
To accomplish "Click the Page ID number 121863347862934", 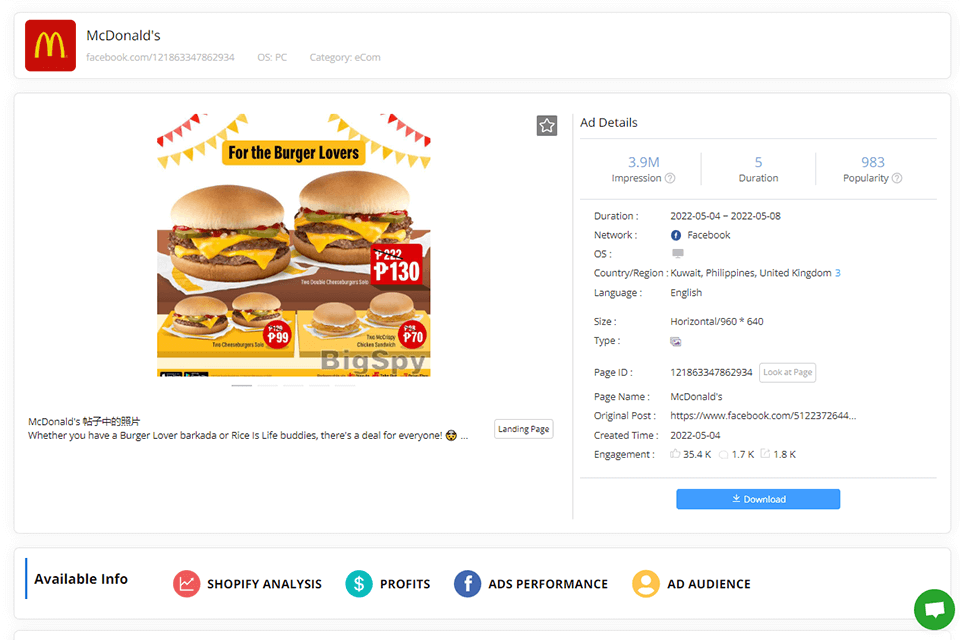I will click(711, 372).
